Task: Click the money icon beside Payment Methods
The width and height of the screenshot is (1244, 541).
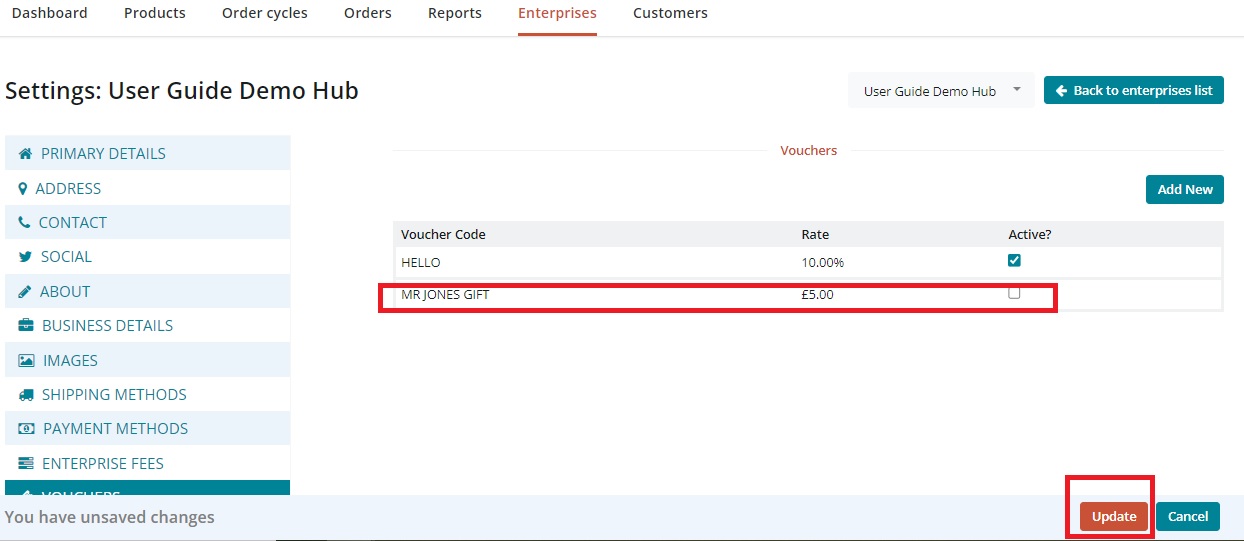Action: tap(26, 429)
